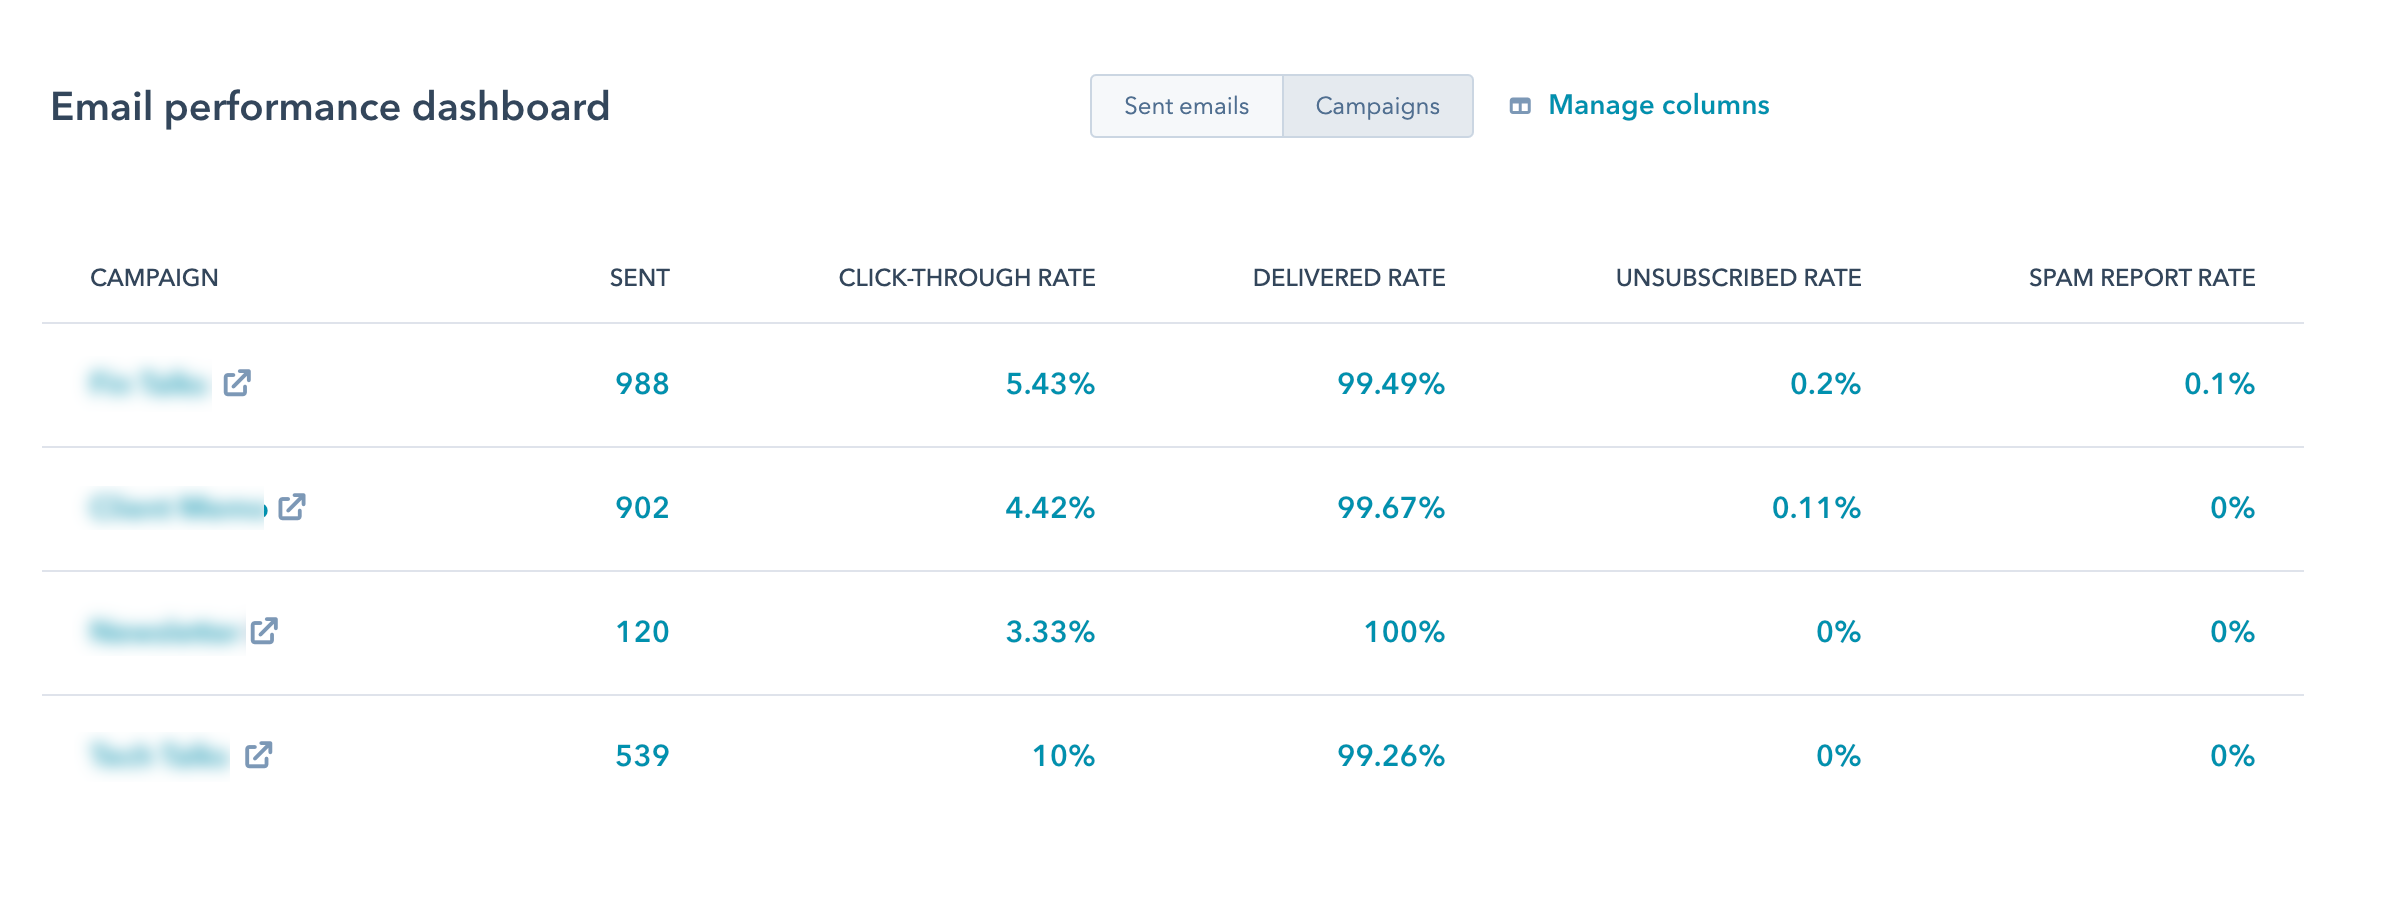This screenshot has width=2384, height=906.
Task: Click the Sent column header
Action: tap(640, 278)
